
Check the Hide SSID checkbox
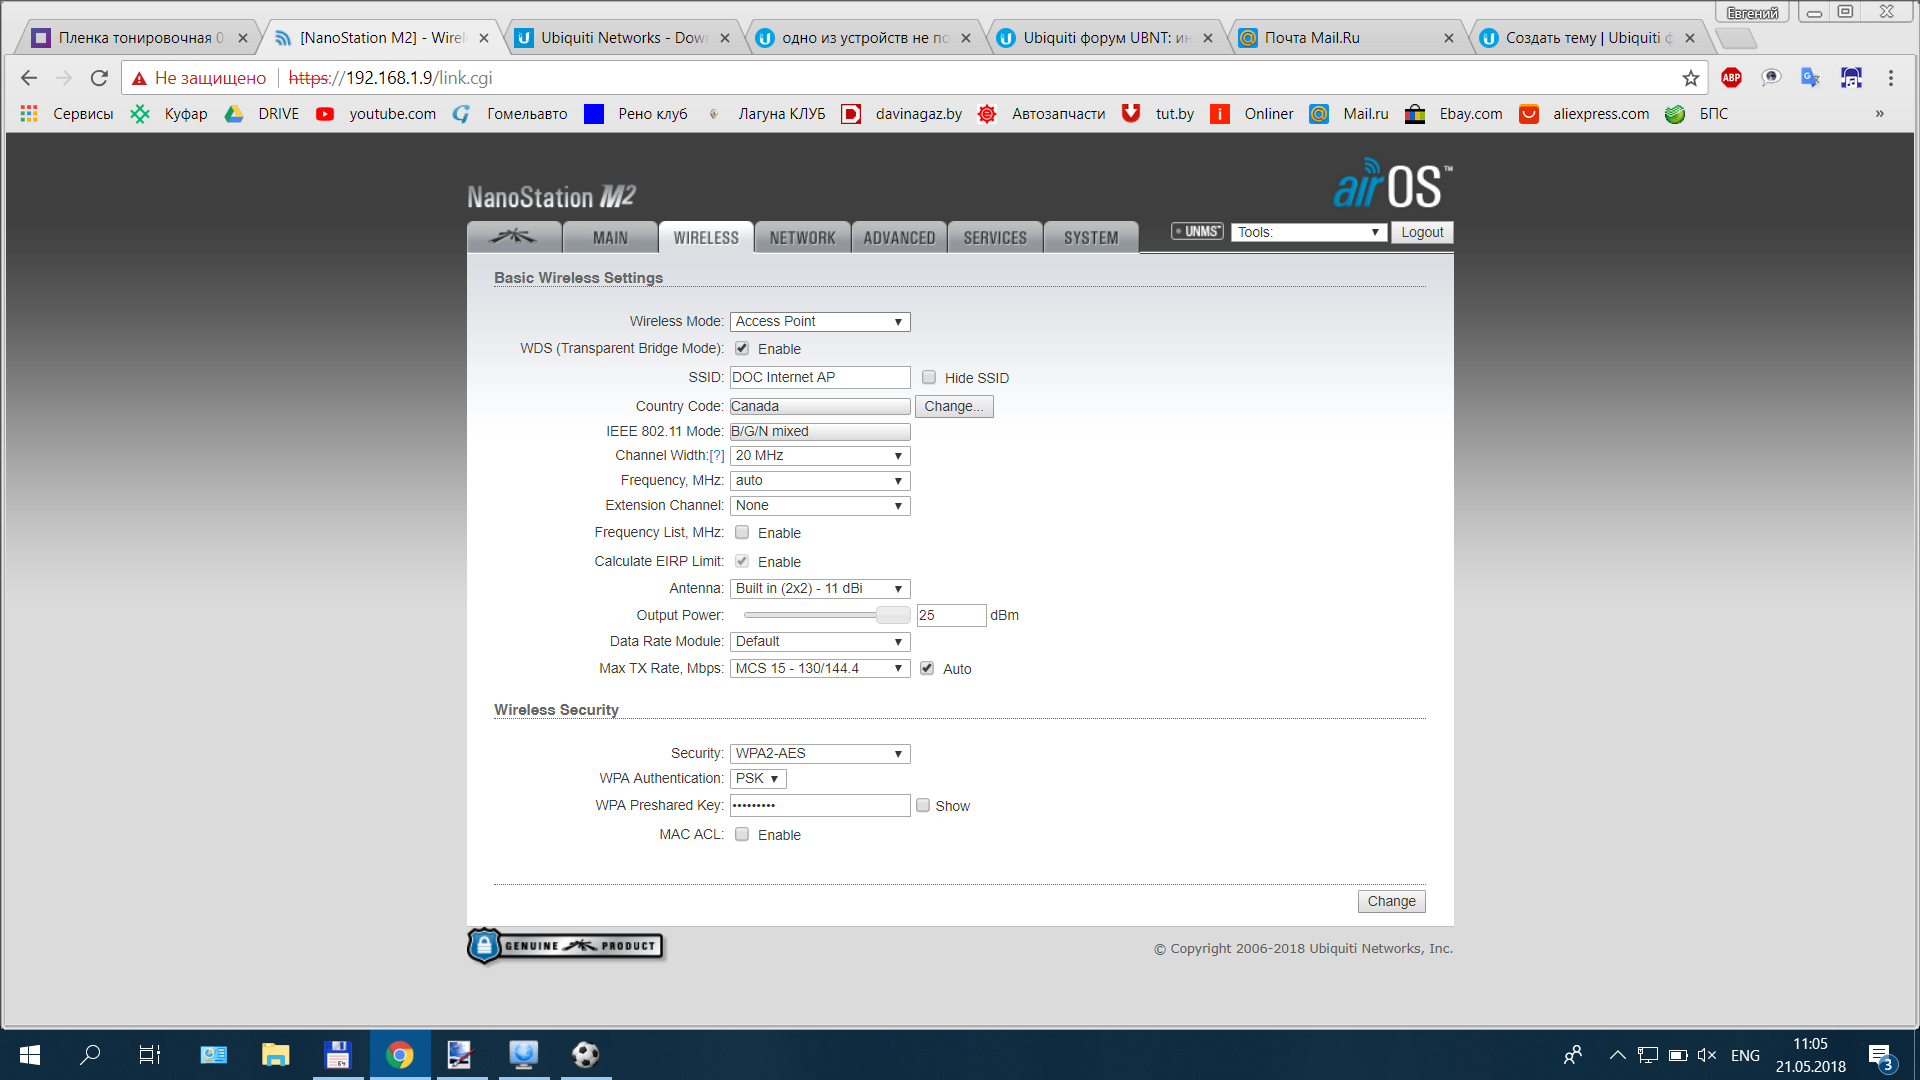929,377
